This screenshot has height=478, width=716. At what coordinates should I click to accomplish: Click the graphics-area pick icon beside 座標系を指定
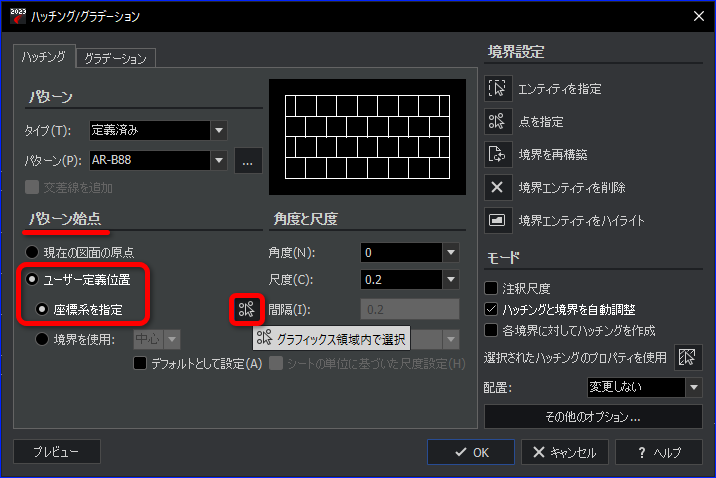pyautogui.click(x=247, y=310)
